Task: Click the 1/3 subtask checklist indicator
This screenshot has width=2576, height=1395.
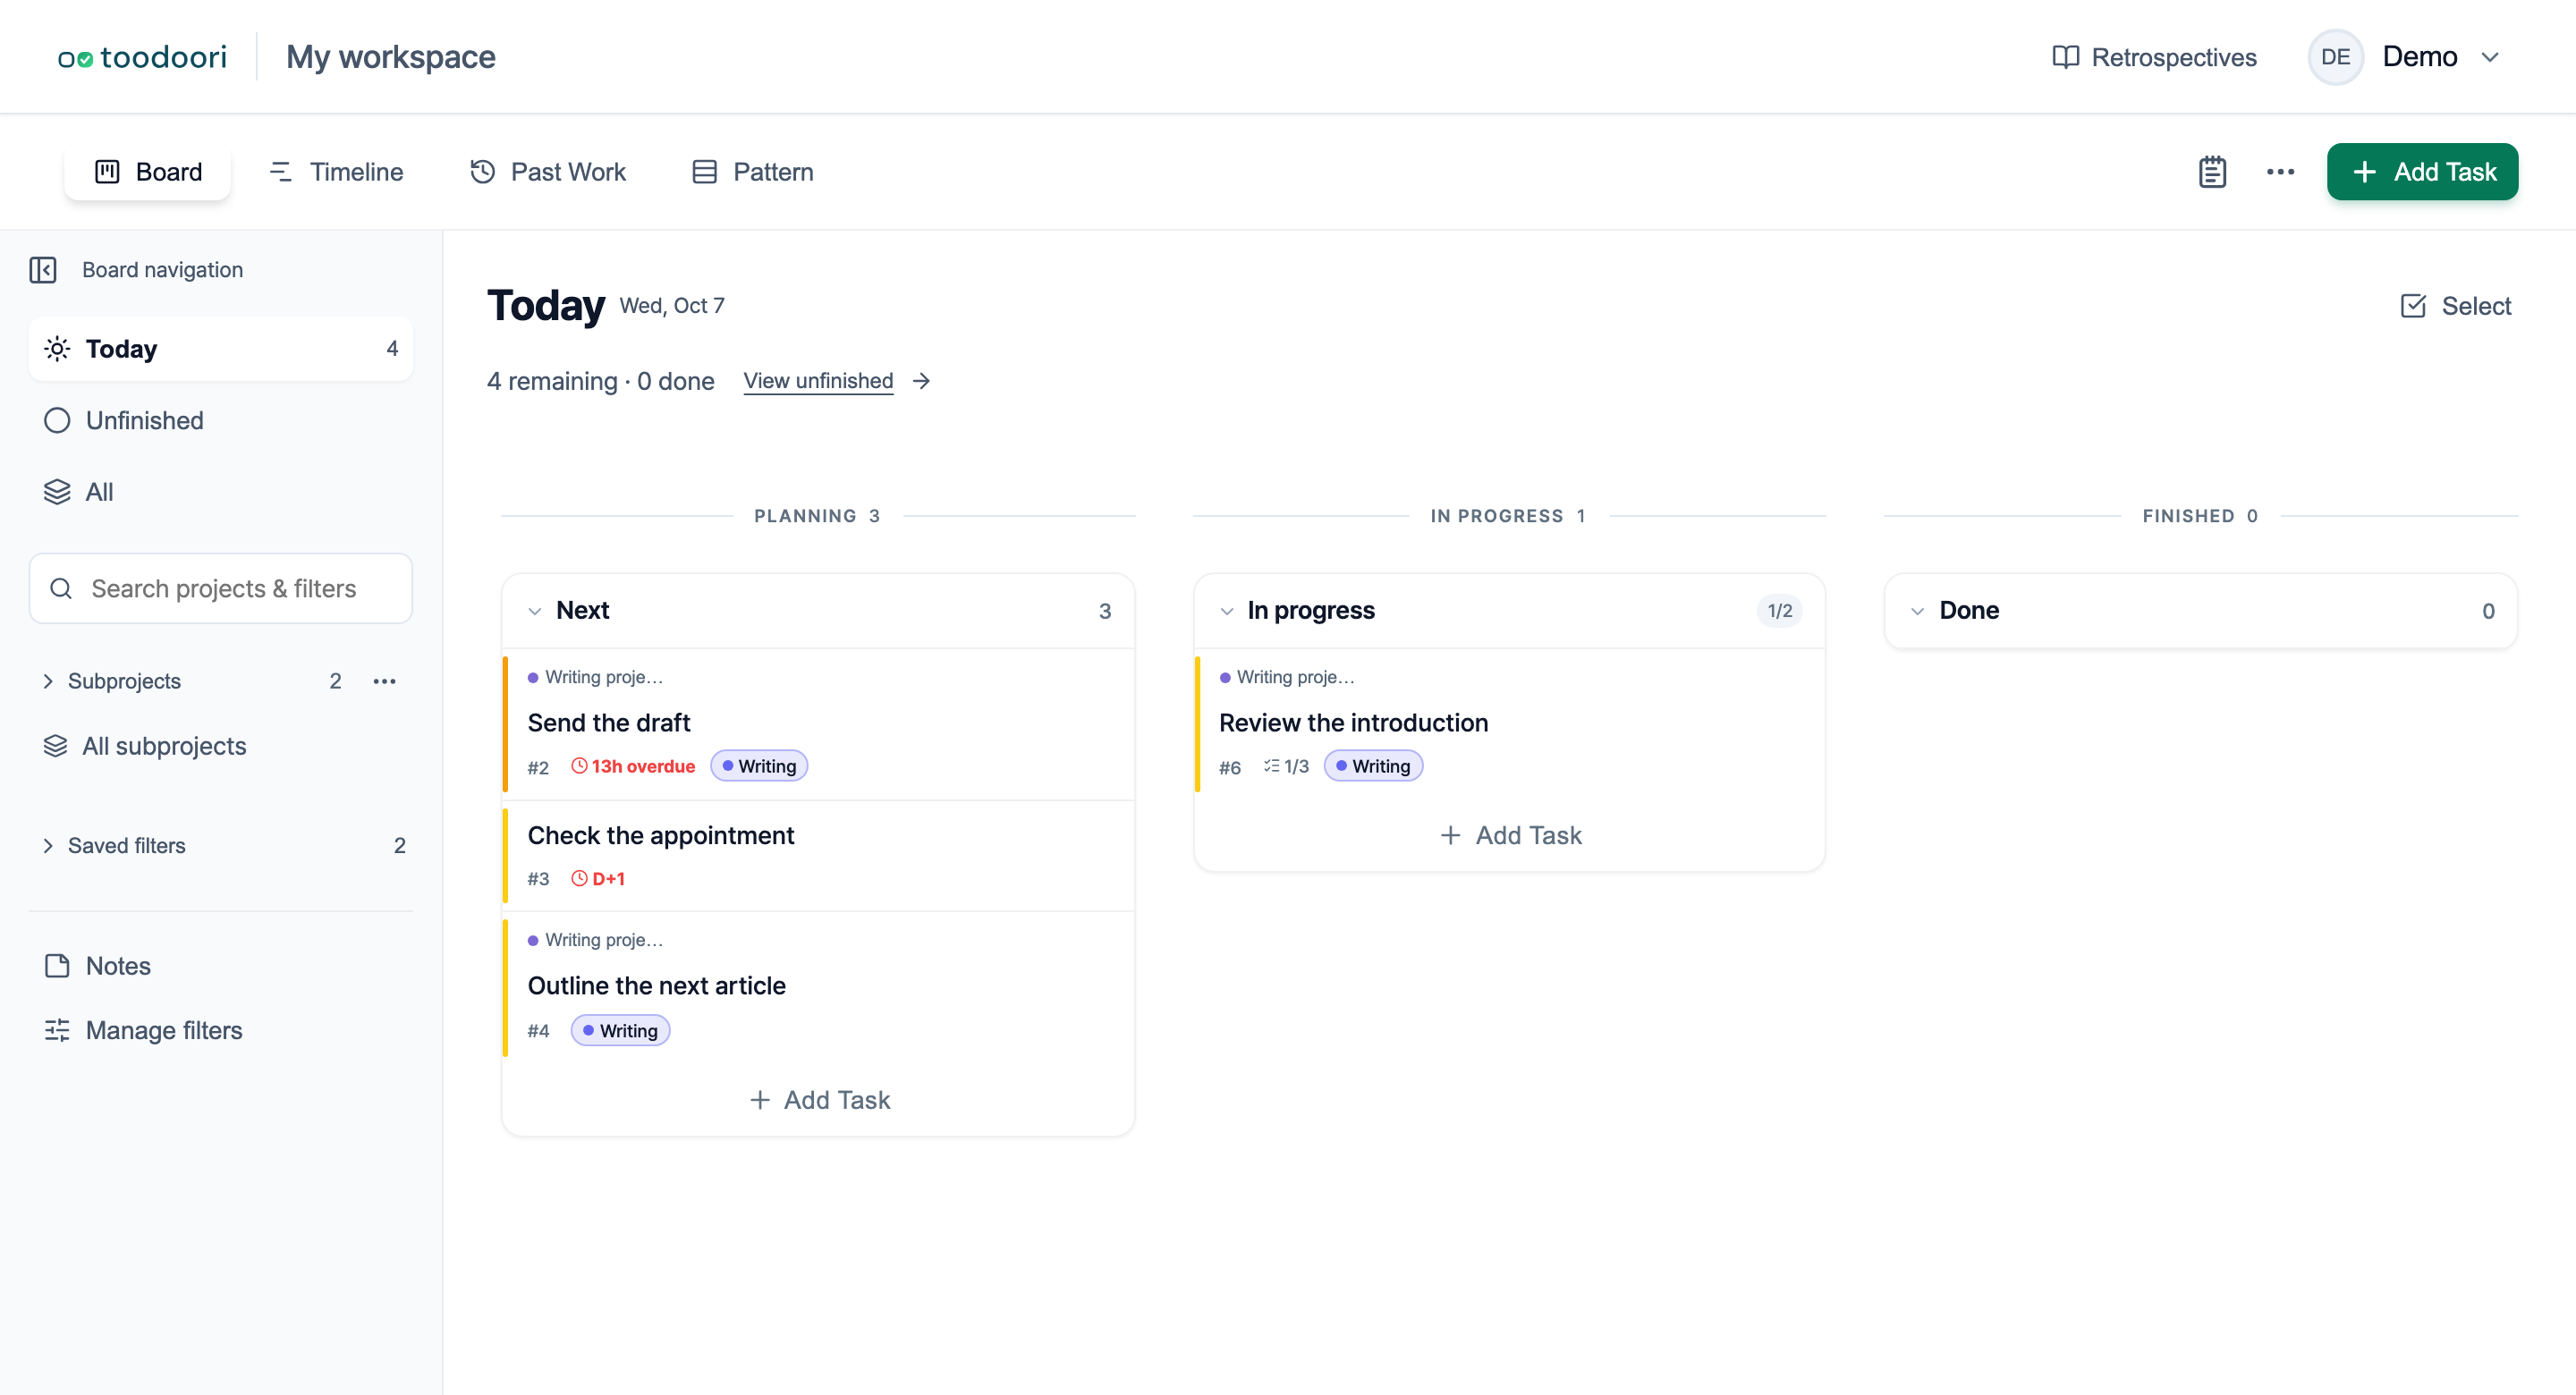Action: click(x=1286, y=766)
